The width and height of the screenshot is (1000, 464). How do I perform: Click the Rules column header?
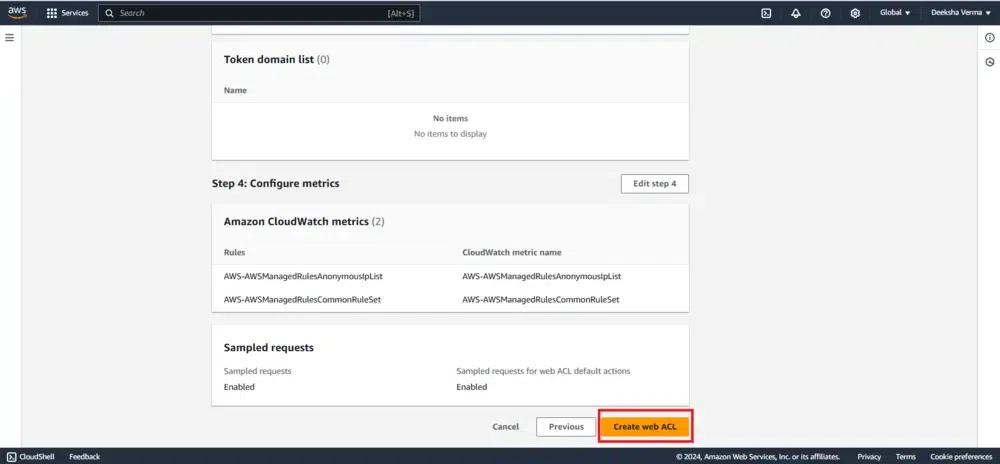point(234,252)
